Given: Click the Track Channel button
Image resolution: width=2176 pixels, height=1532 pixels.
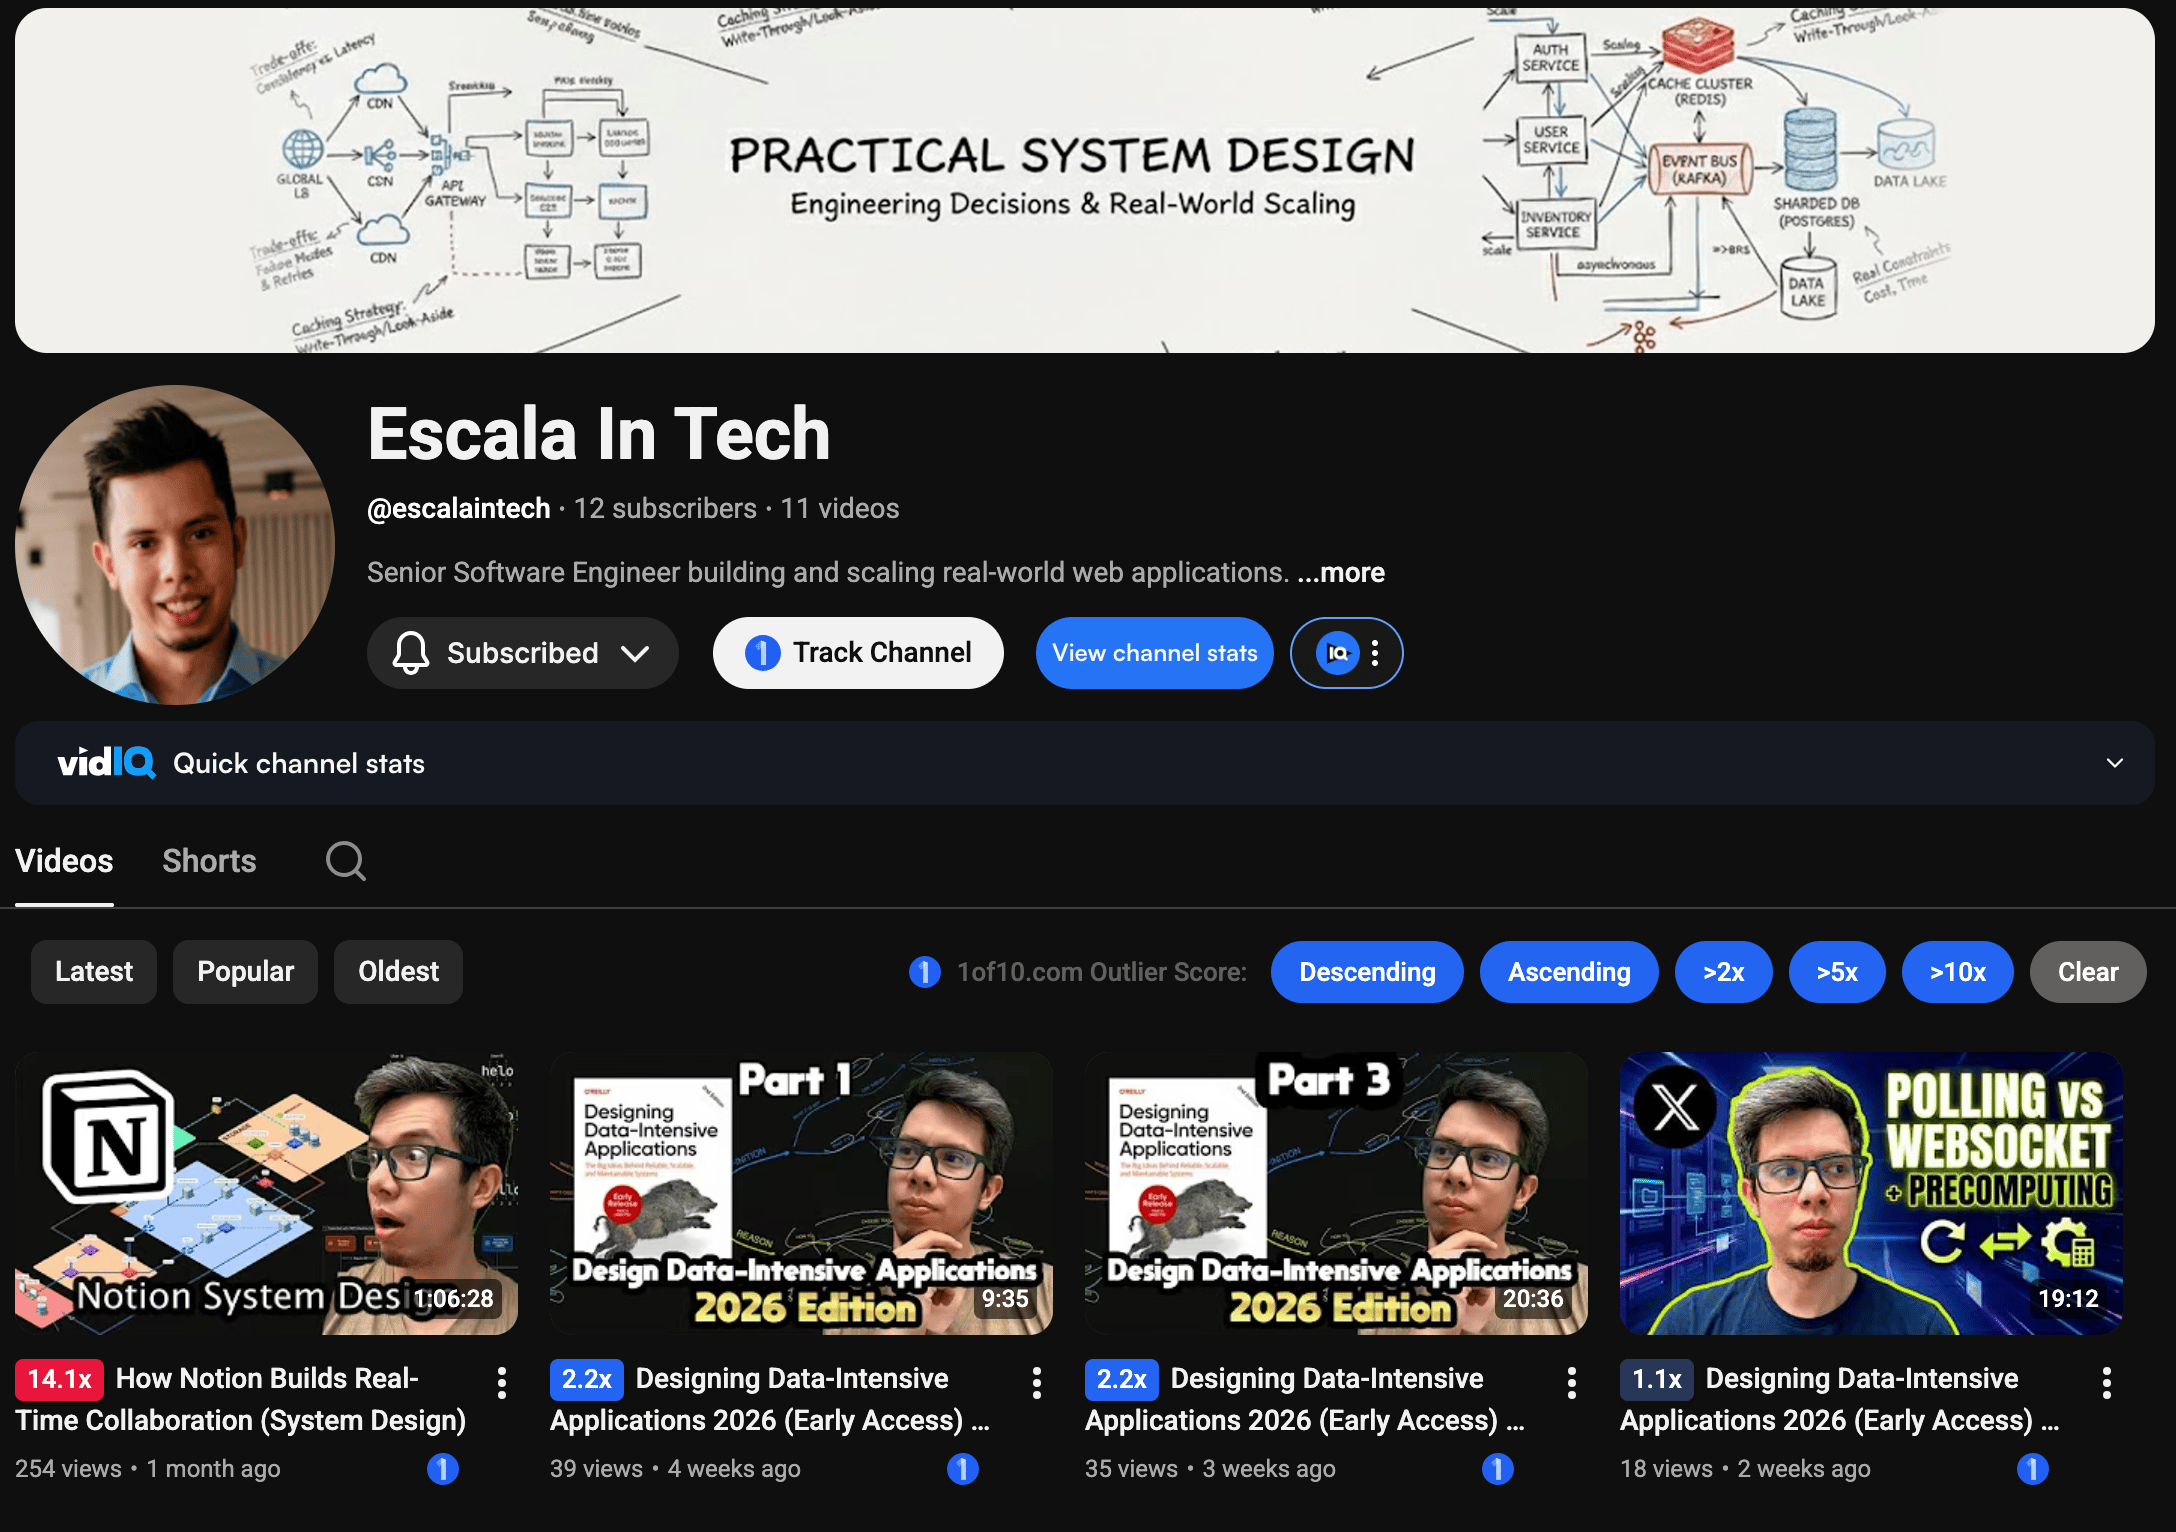Looking at the screenshot, I should click(858, 653).
